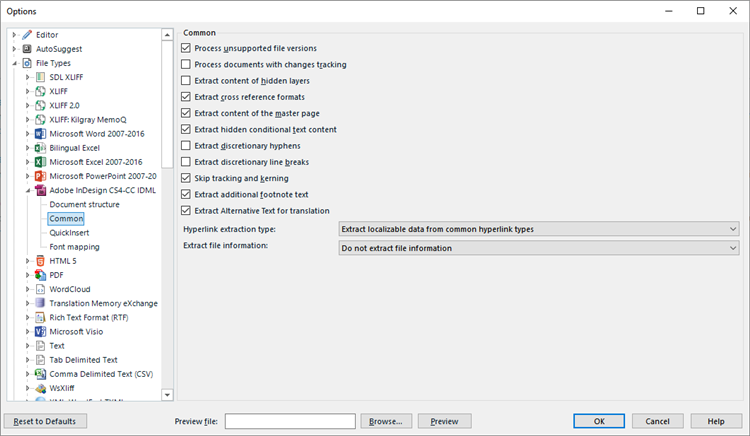The image size is (750, 436).
Task: Expand the Editor tree node
Action: coord(14,35)
